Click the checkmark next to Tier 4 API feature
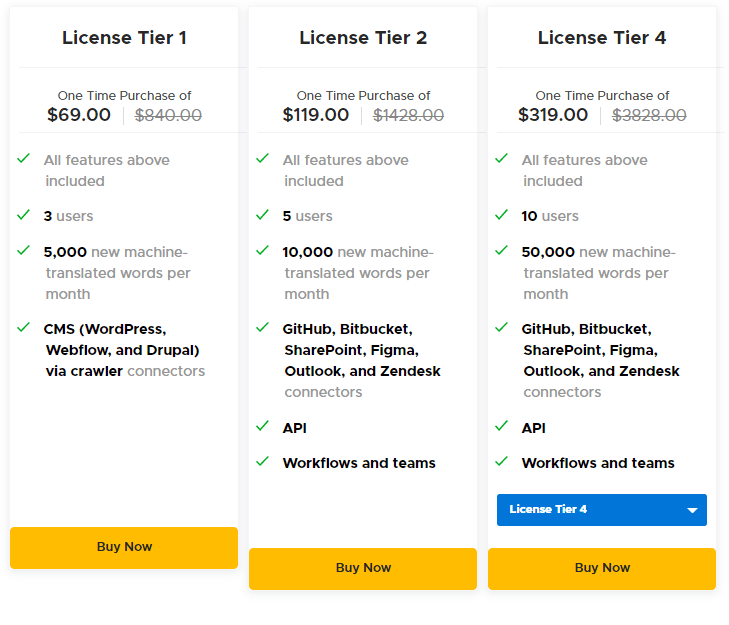Viewport: 729px width, 625px height. click(502, 426)
